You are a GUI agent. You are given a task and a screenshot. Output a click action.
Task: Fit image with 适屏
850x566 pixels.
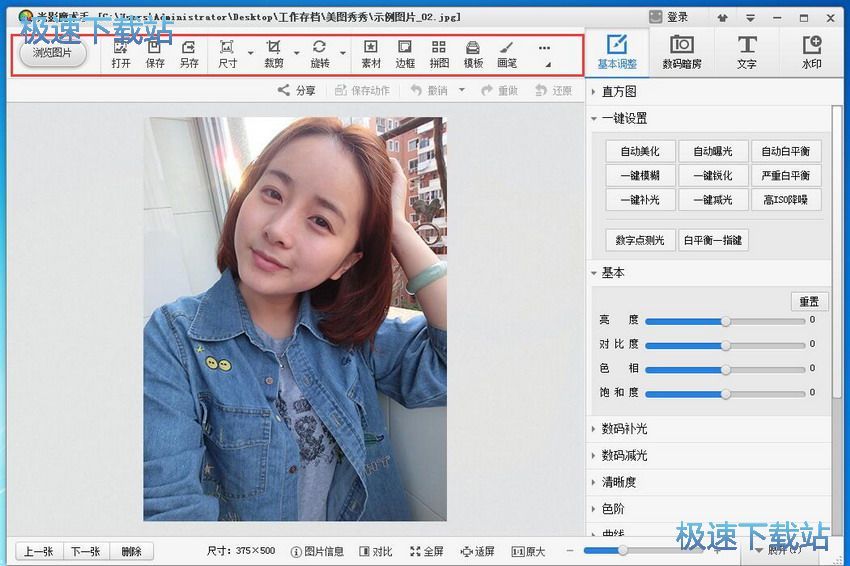tap(478, 551)
